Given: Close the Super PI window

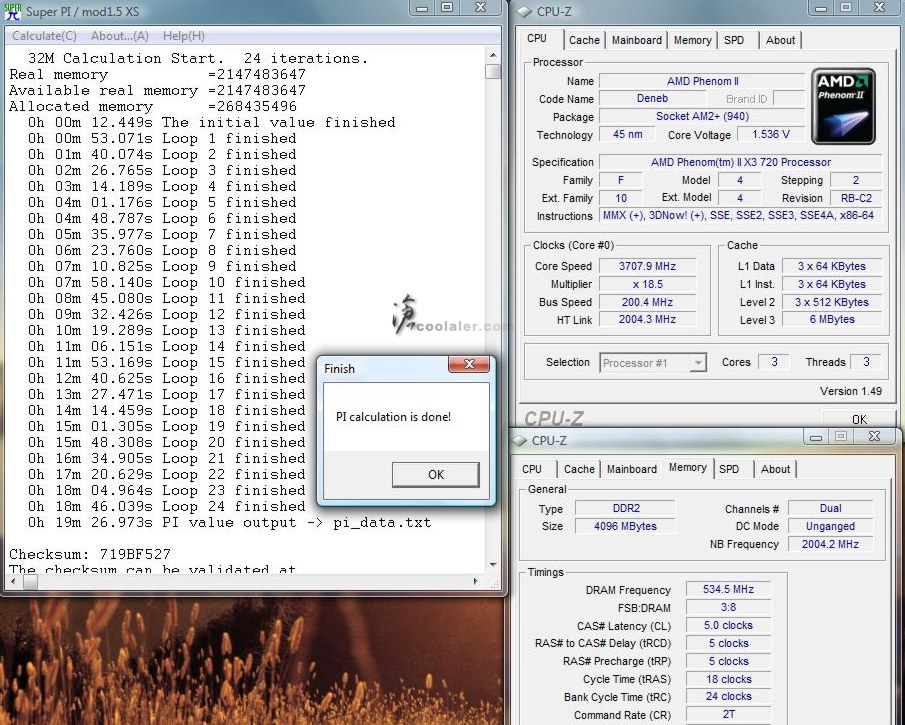Looking at the screenshot, I should click(480, 8).
